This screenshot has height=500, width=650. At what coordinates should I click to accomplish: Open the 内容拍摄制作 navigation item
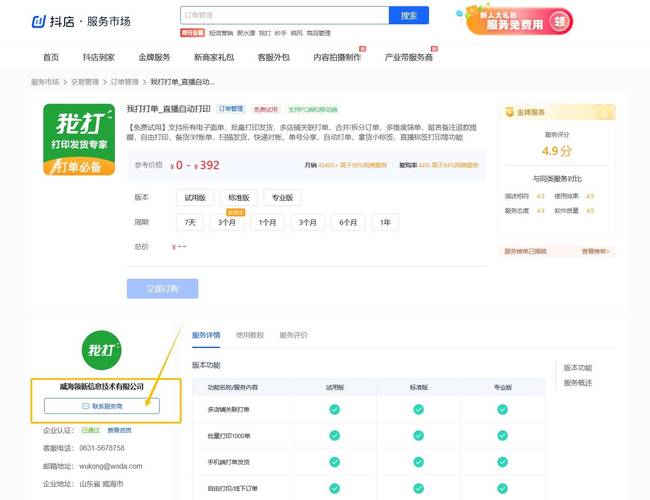click(336, 57)
